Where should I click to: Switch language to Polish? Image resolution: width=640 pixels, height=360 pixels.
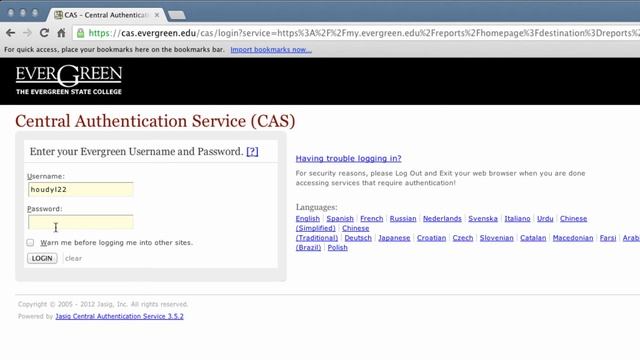click(338, 248)
